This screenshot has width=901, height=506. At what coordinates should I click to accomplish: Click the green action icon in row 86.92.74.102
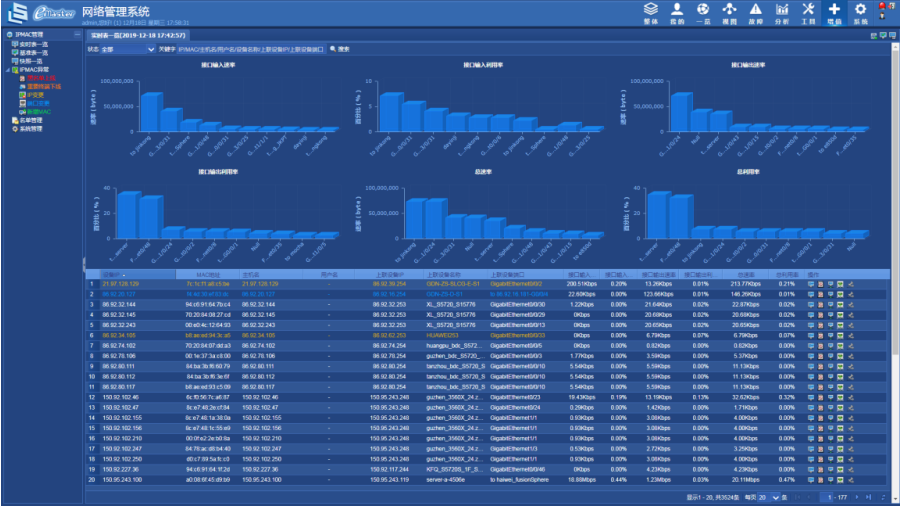pos(840,346)
